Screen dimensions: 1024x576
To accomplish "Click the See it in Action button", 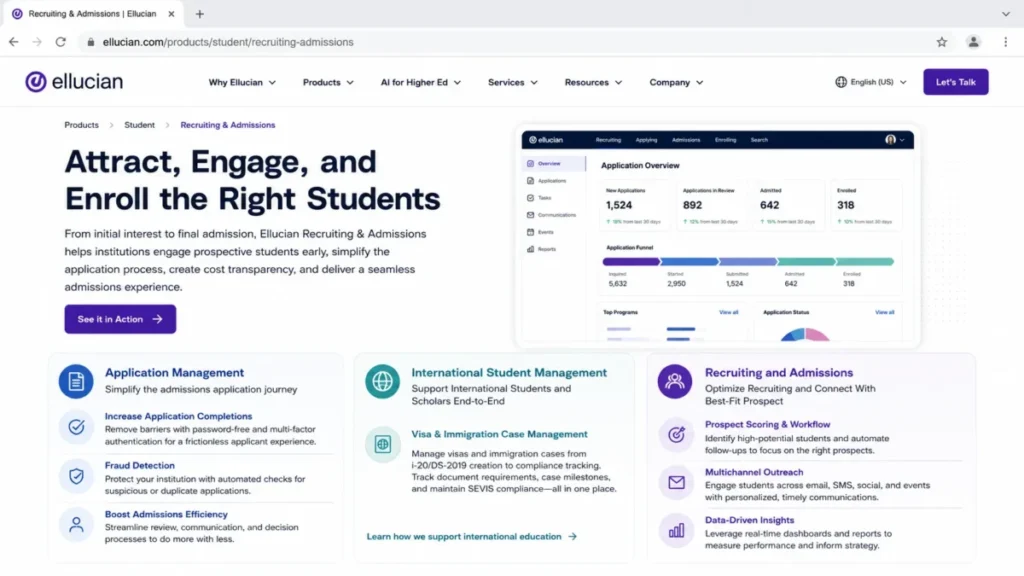I will click(120, 319).
